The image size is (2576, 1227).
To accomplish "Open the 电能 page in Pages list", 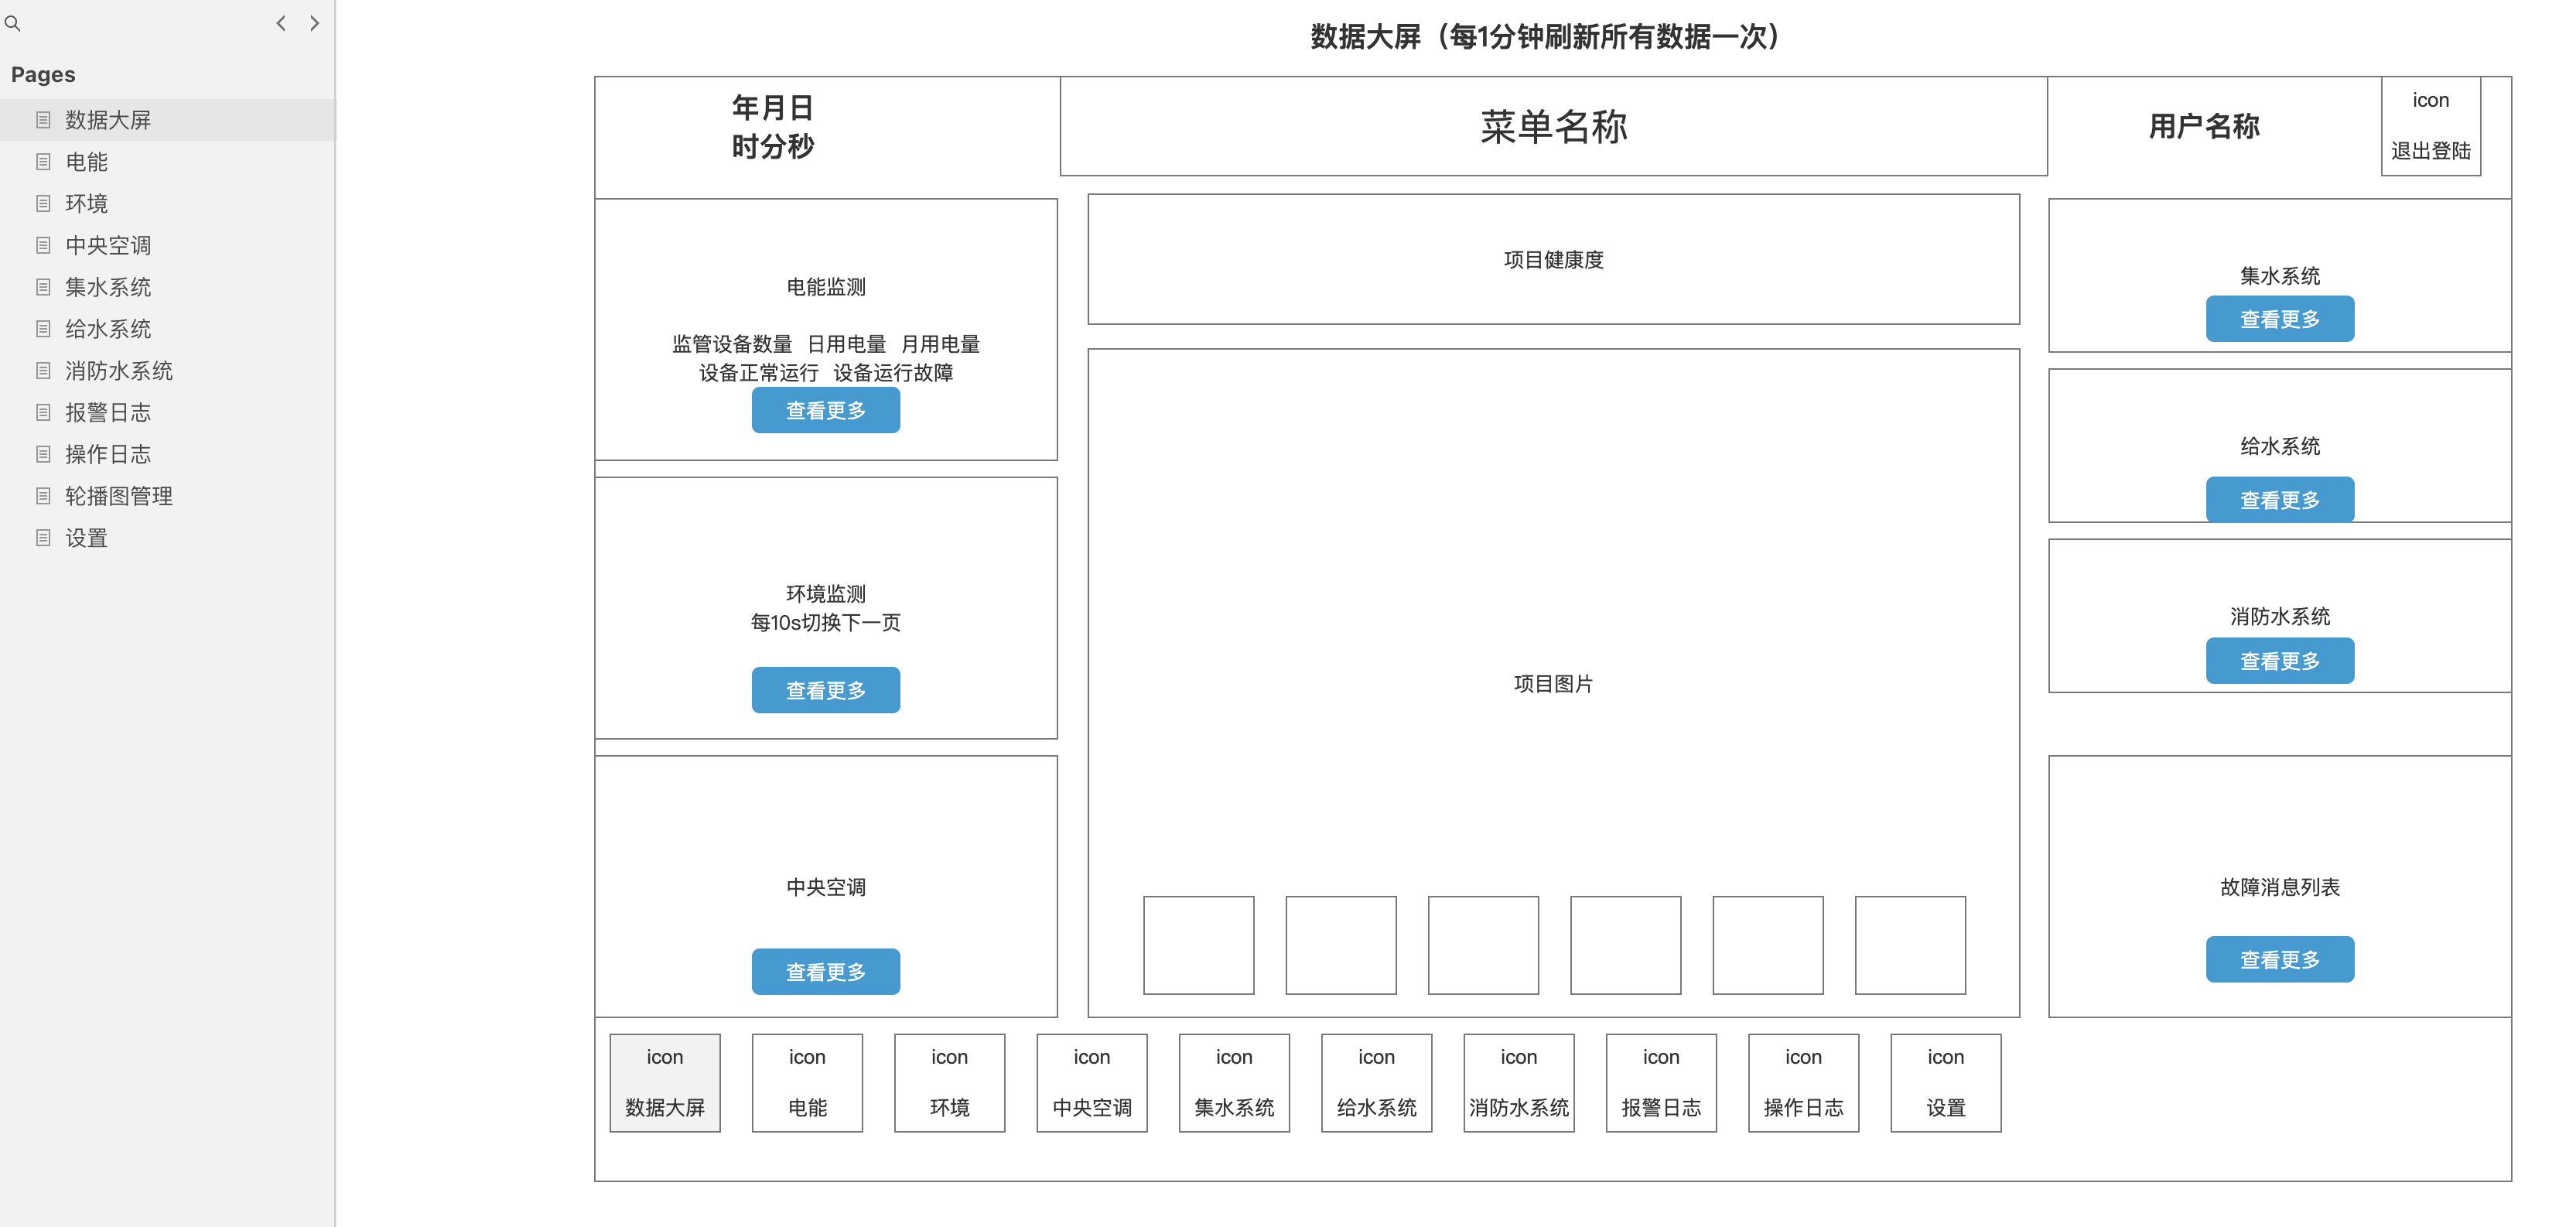I will [x=168, y=162].
